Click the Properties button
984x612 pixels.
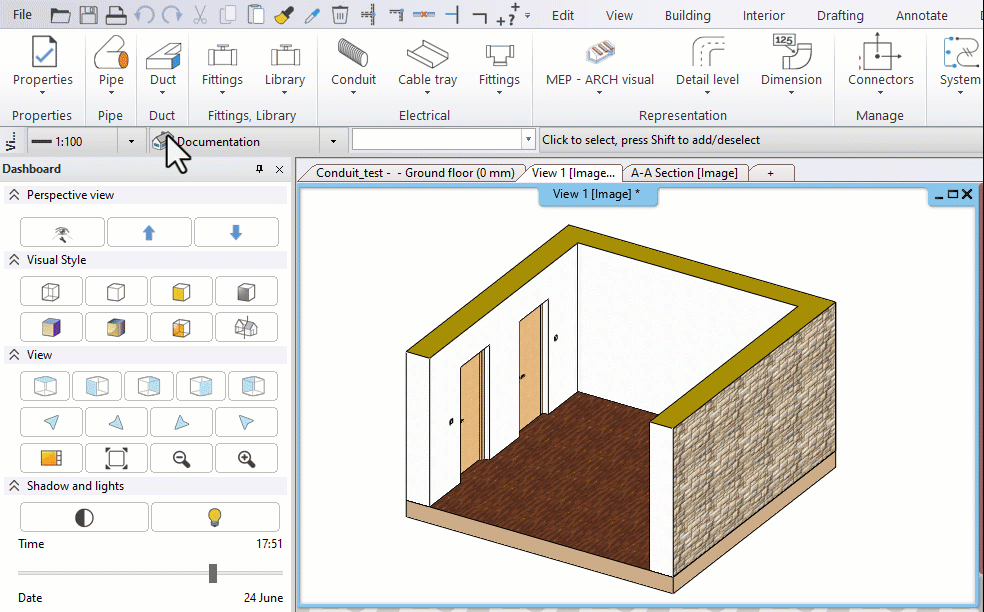(42, 62)
